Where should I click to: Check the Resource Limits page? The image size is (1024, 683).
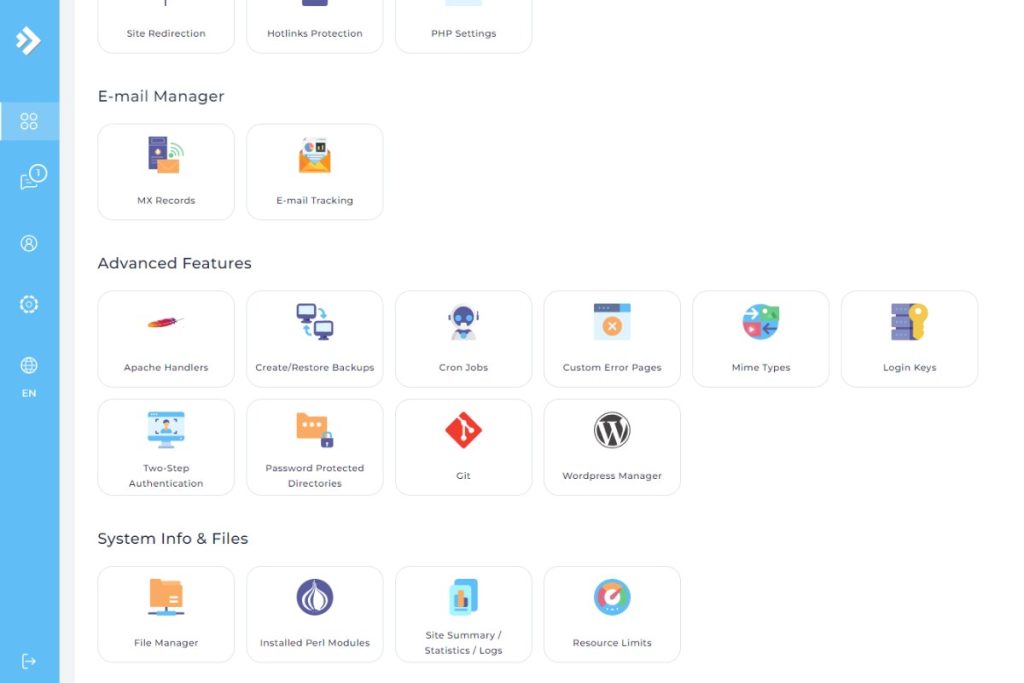(x=611, y=613)
